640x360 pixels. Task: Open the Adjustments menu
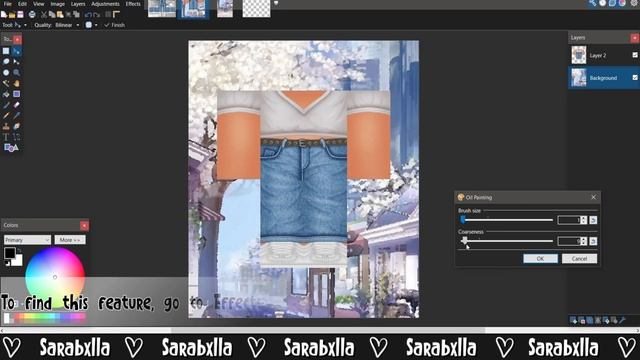tap(105, 4)
